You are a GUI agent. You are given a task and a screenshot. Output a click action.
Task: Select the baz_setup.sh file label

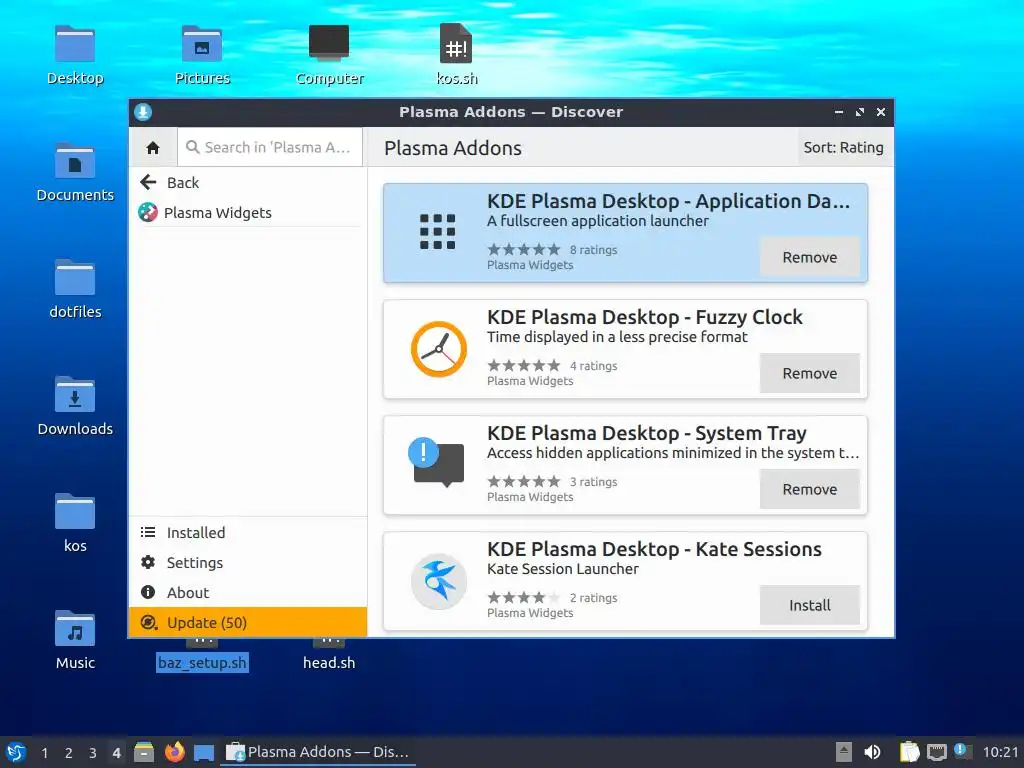click(202, 663)
